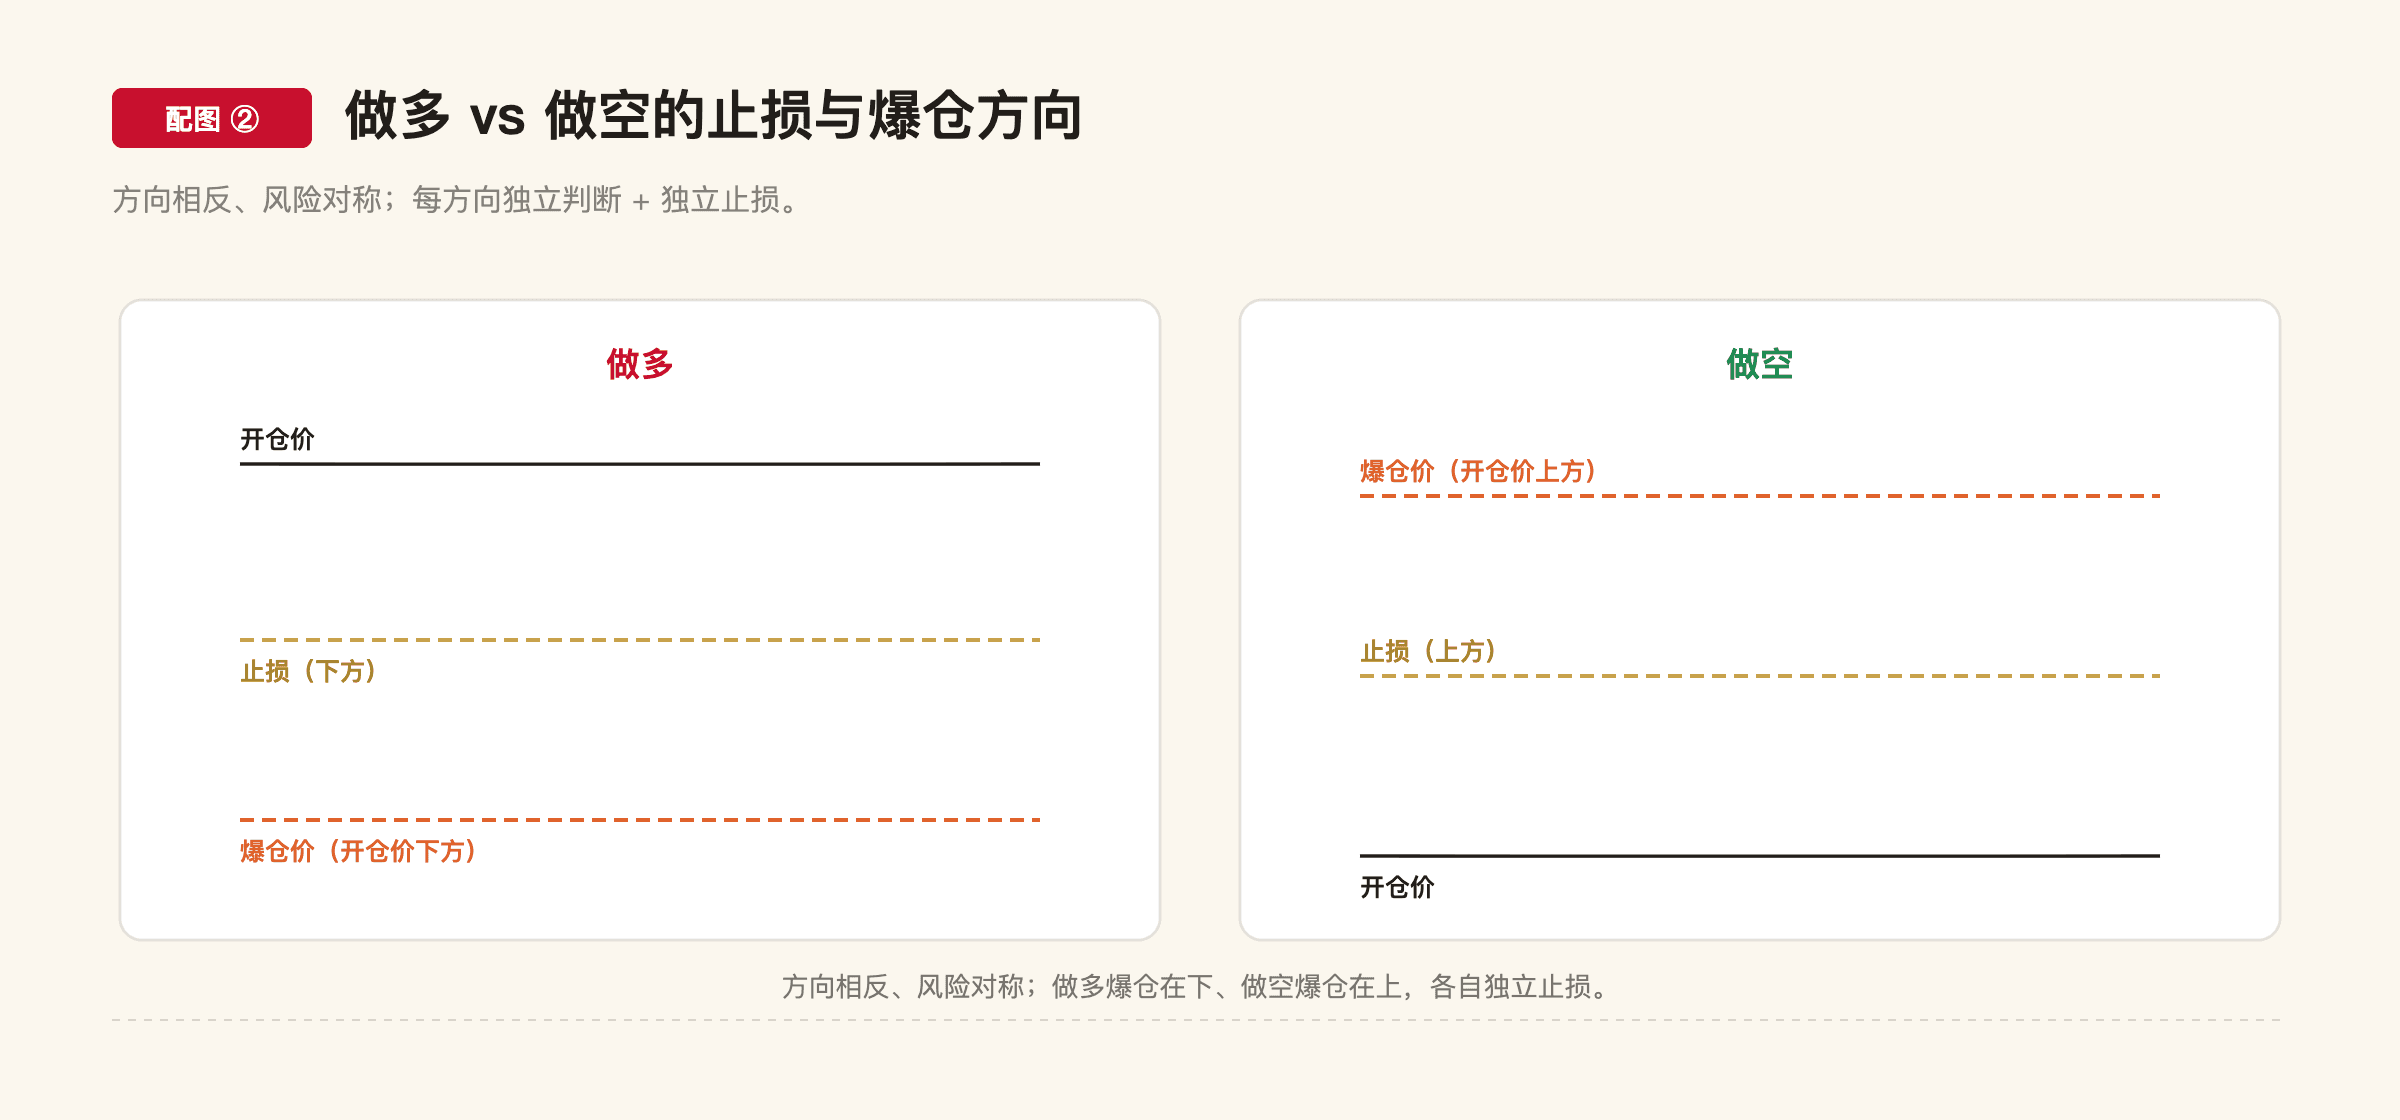Select the main title 做多 vs 做空的止损与爆仓方向
2400x1120 pixels.
713,116
